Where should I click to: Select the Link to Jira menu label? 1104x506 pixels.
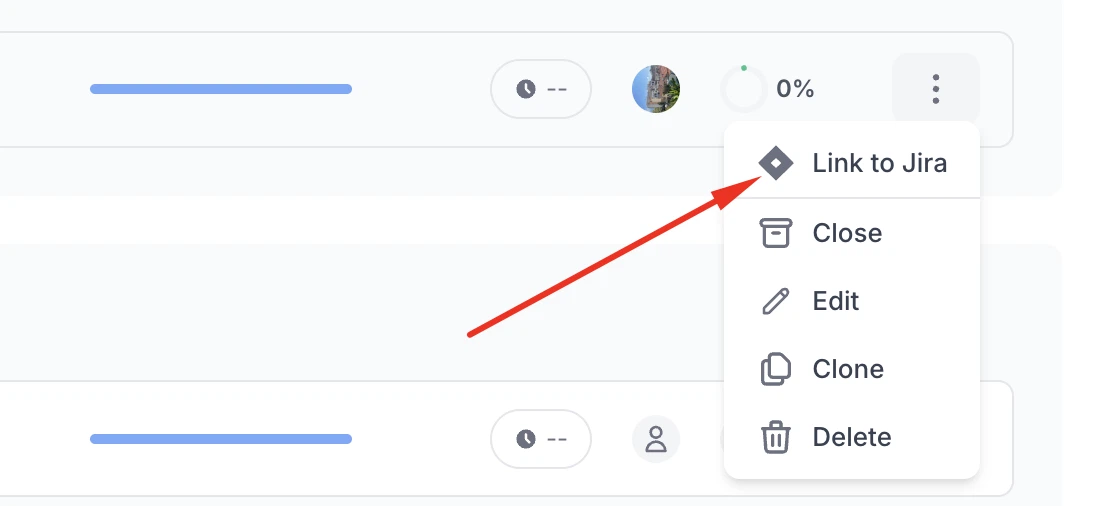pos(880,163)
